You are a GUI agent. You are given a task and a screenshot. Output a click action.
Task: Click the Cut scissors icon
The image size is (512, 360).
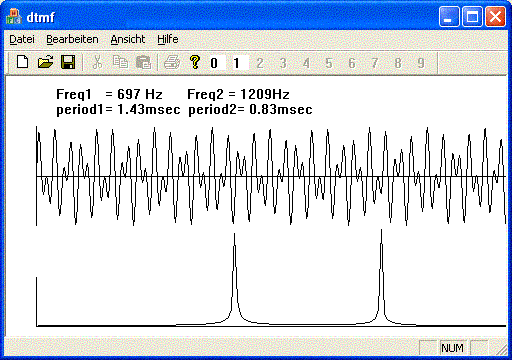coord(97,62)
